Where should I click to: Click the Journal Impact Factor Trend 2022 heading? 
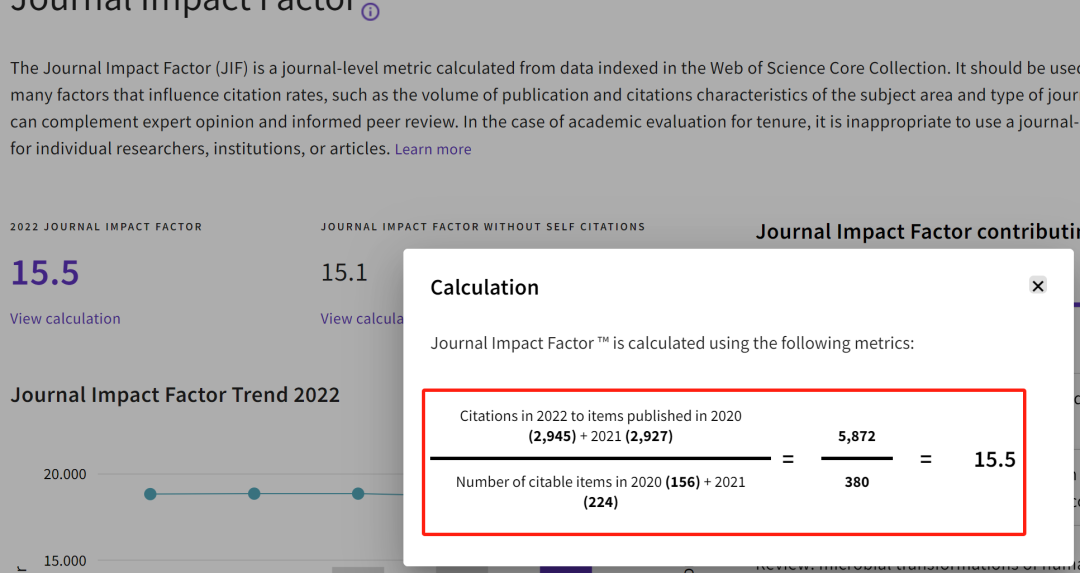pyautogui.click(x=175, y=395)
